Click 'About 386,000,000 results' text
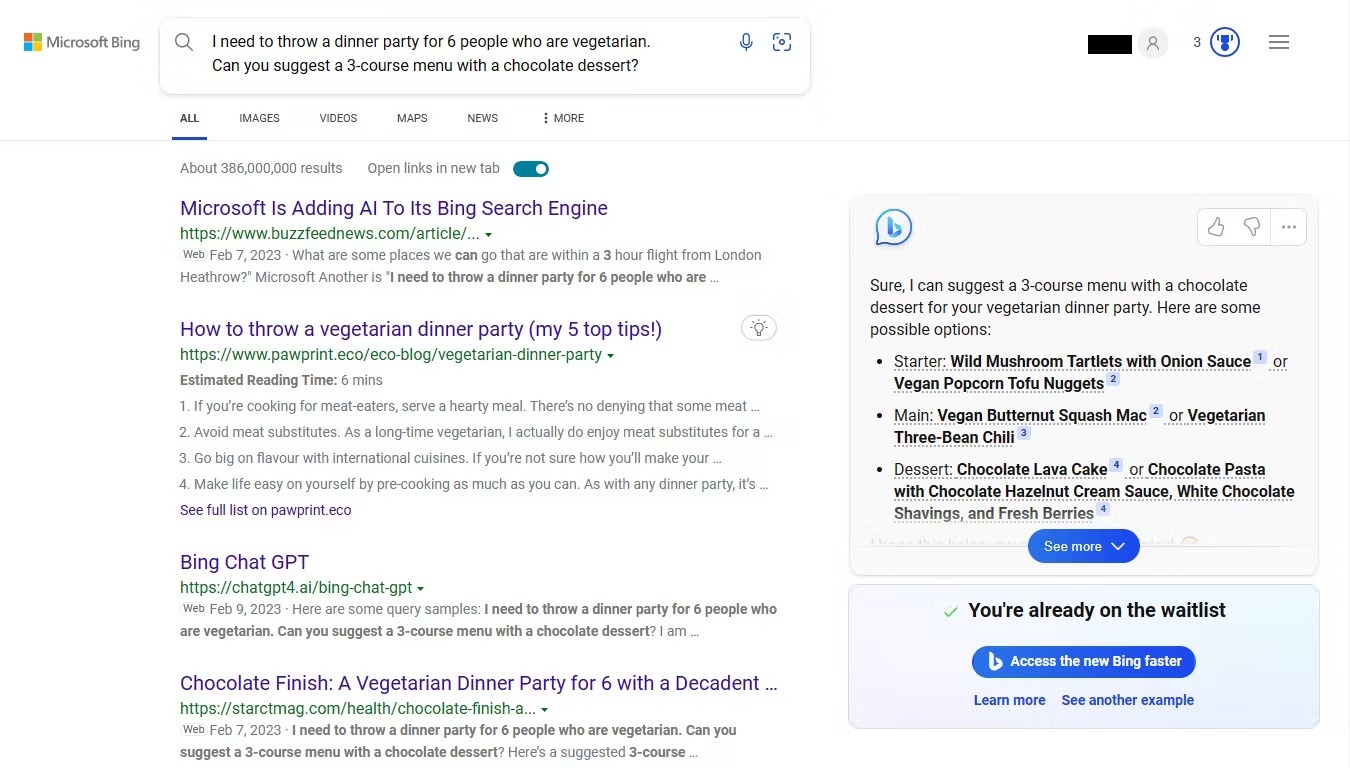Image resolution: width=1350 pixels, height=768 pixels. pyautogui.click(x=261, y=168)
